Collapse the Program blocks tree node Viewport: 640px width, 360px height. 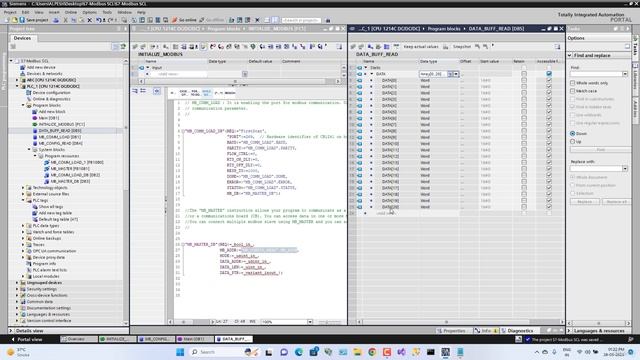[x=23, y=105]
